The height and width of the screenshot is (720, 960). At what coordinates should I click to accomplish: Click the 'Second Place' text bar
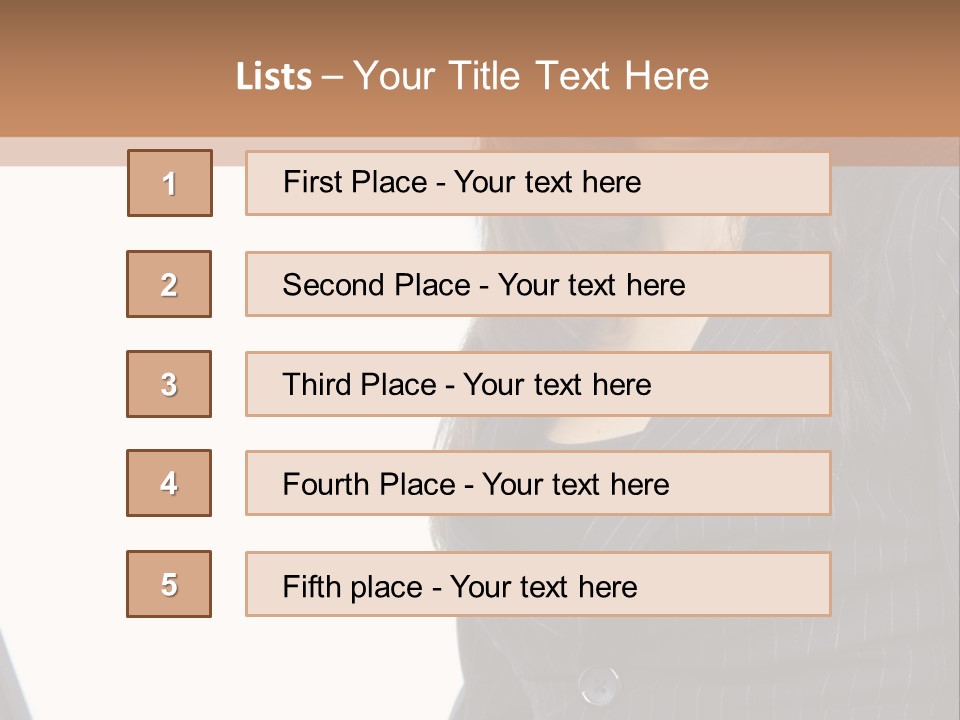point(538,284)
